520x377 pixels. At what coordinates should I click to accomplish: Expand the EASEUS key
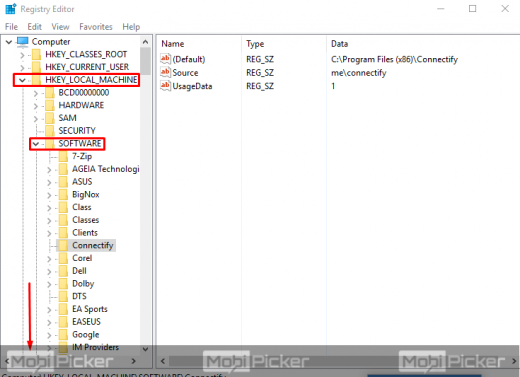(49, 322)
